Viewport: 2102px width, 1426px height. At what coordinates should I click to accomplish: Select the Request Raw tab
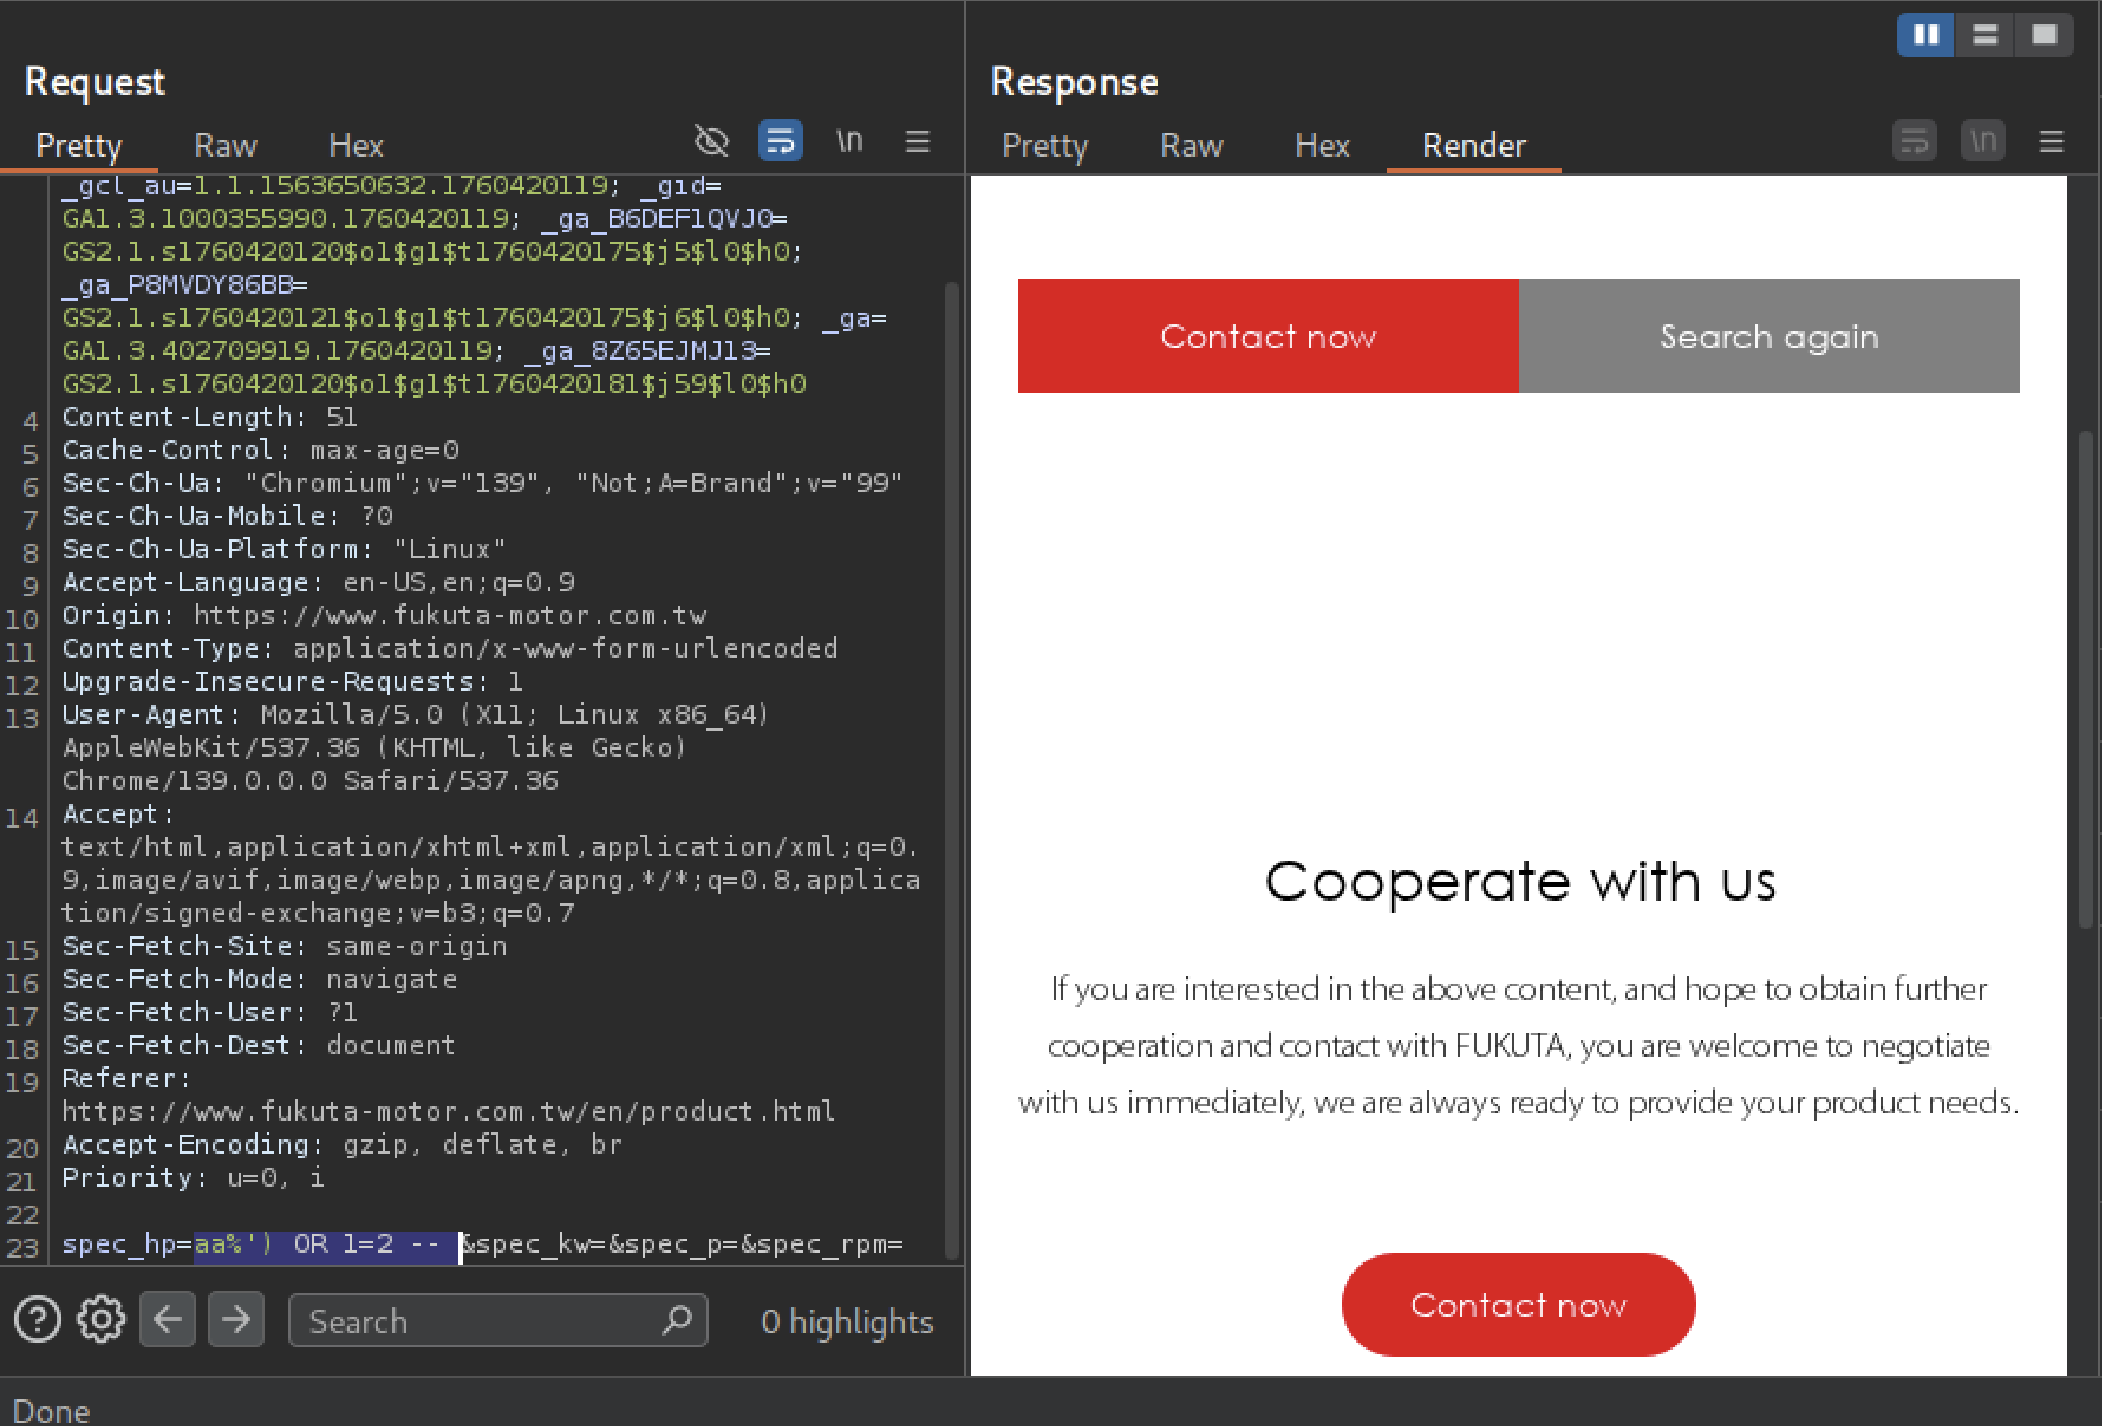225,146
